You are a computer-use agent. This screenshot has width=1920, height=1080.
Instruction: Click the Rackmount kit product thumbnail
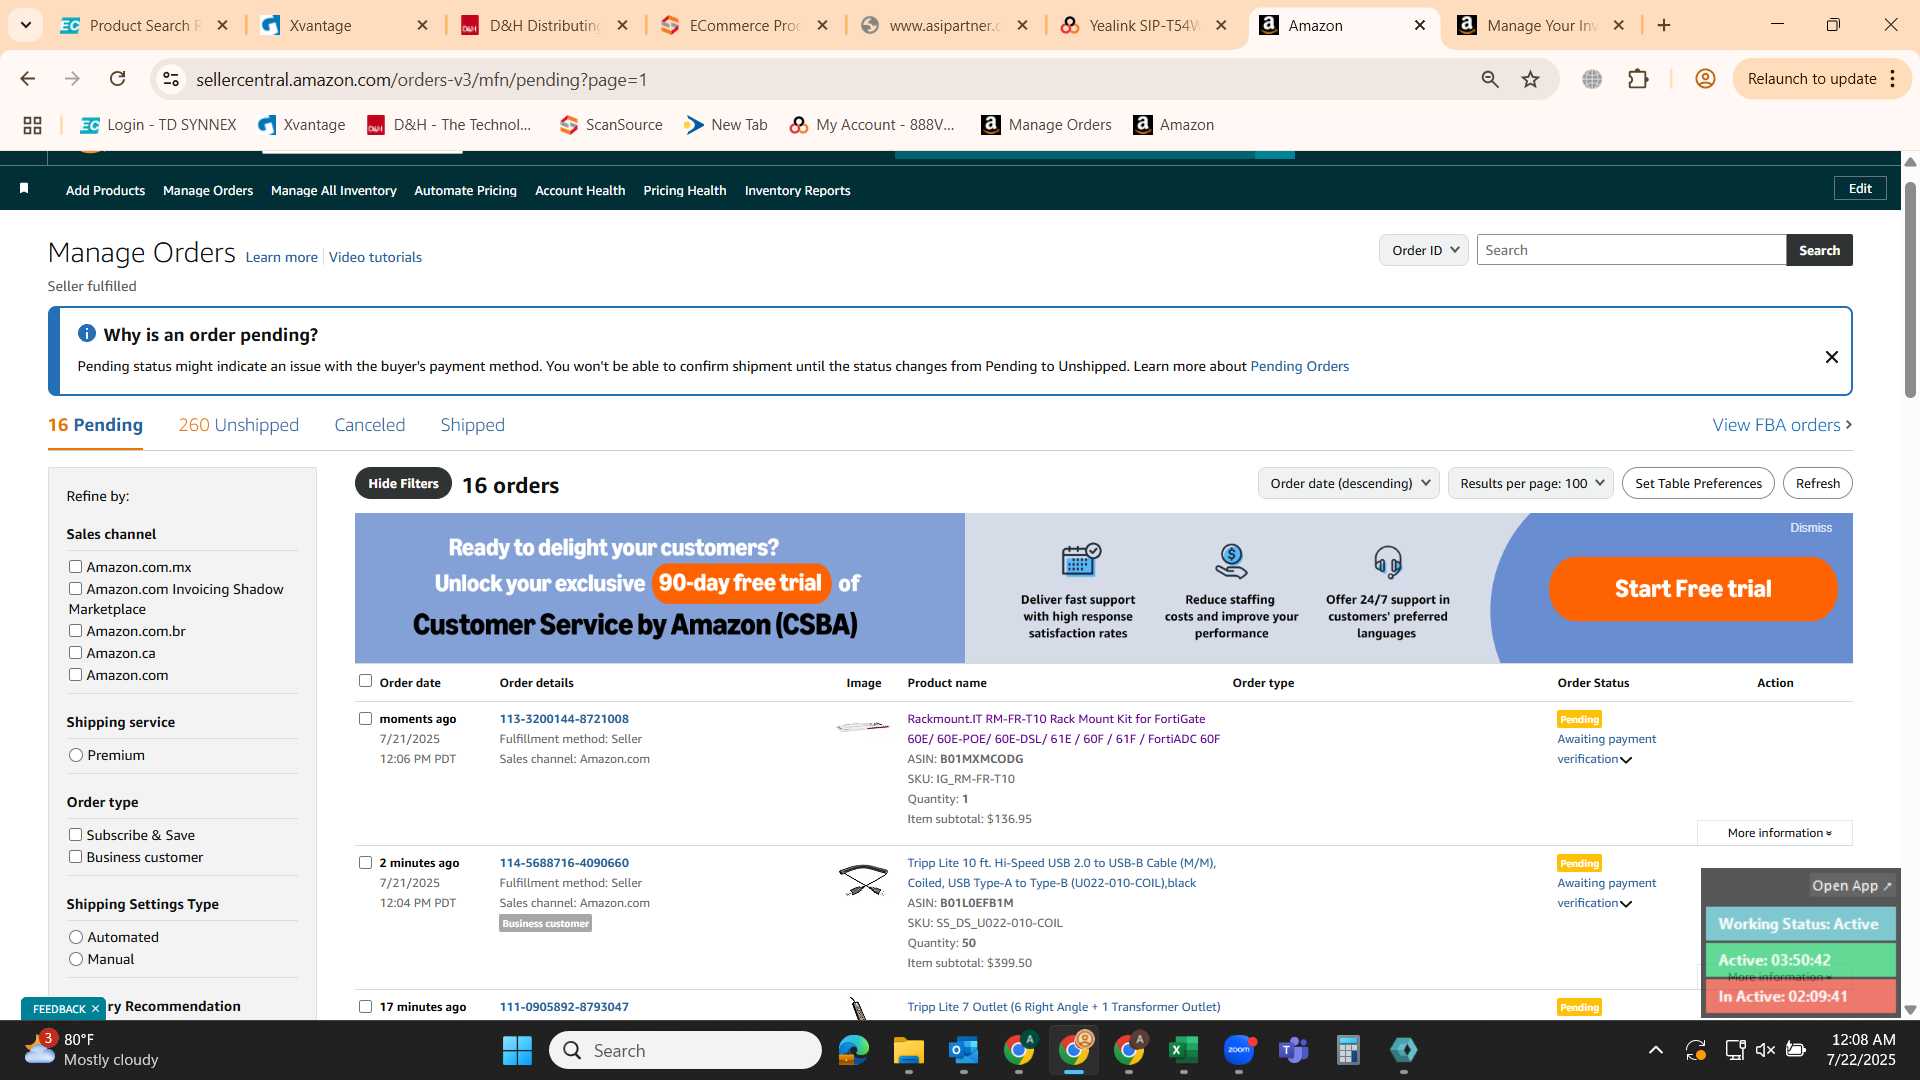click(863, 726)
